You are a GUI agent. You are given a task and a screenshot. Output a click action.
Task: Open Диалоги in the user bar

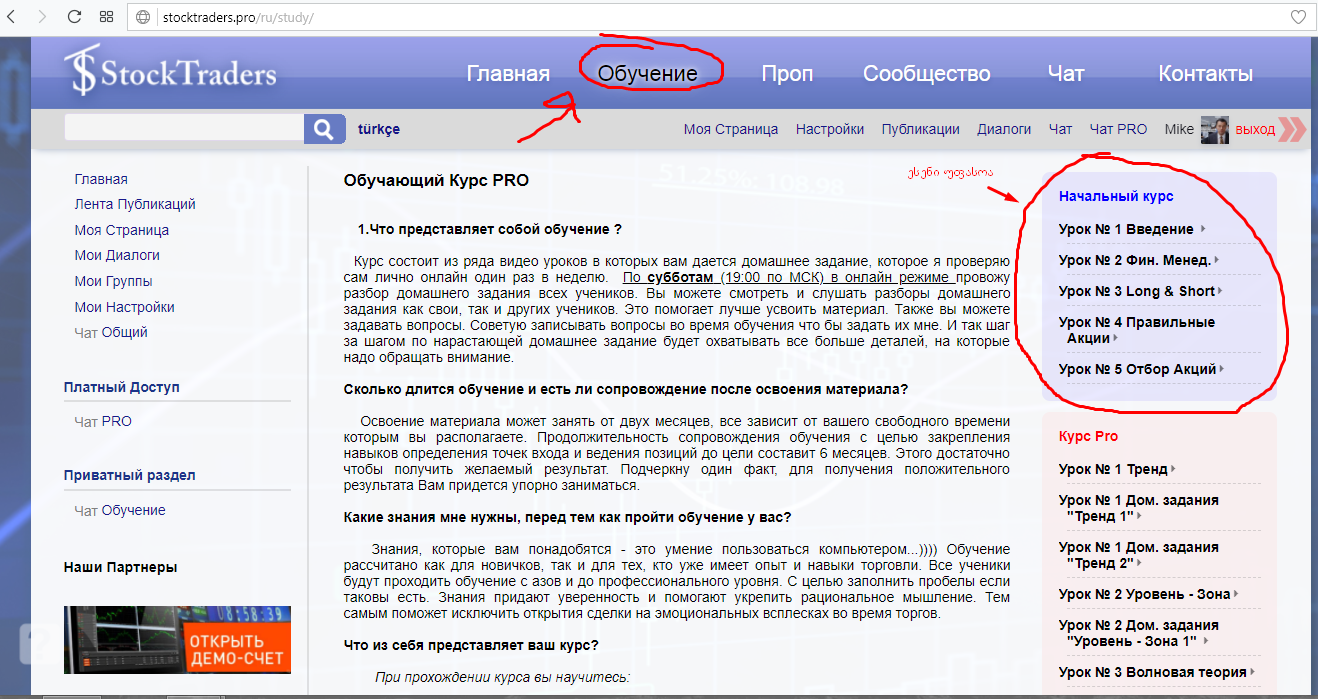coord(1004,129)
